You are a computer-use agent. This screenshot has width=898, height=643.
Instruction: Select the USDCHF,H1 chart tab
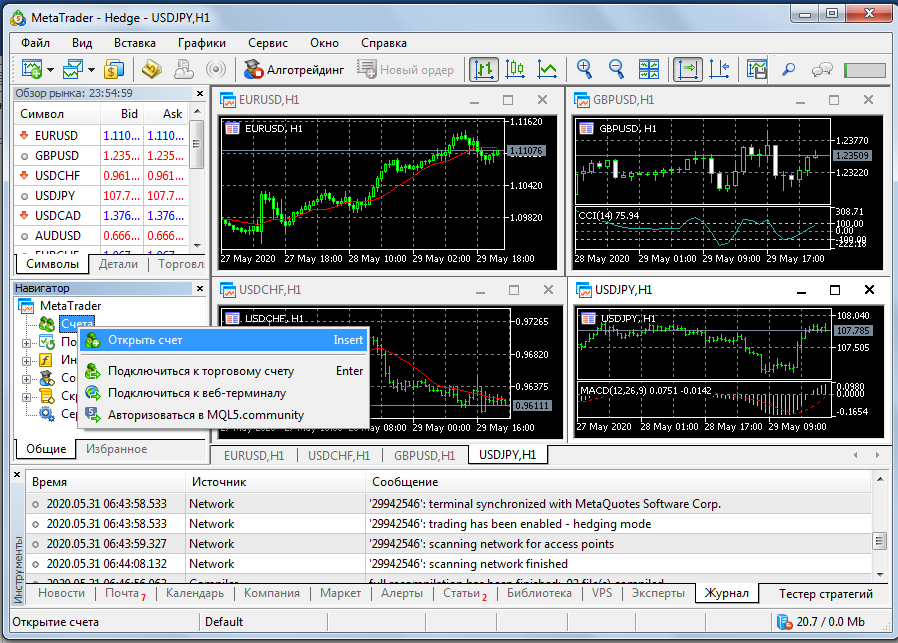(x=339, y=456)
